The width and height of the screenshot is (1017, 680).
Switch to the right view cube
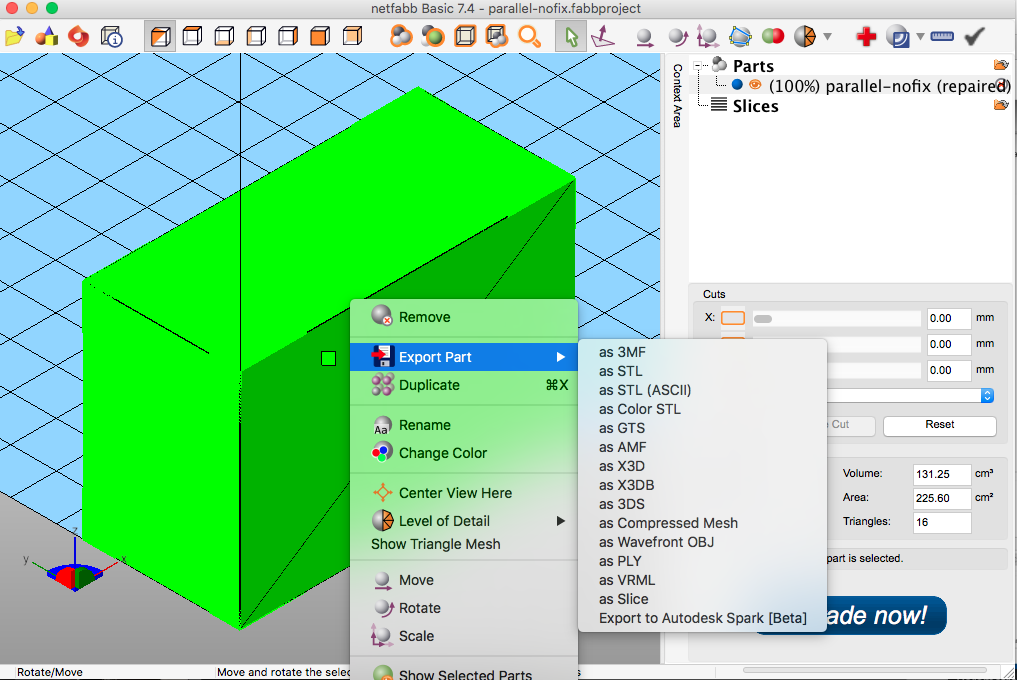(x=288, y=36)
